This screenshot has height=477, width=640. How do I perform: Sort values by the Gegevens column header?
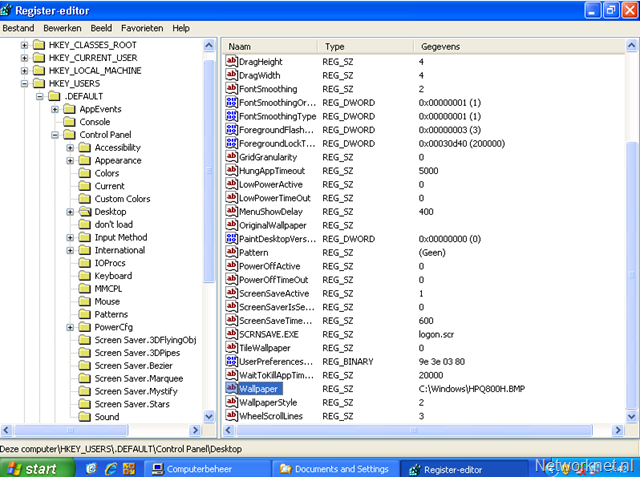[x=519, y=47]
